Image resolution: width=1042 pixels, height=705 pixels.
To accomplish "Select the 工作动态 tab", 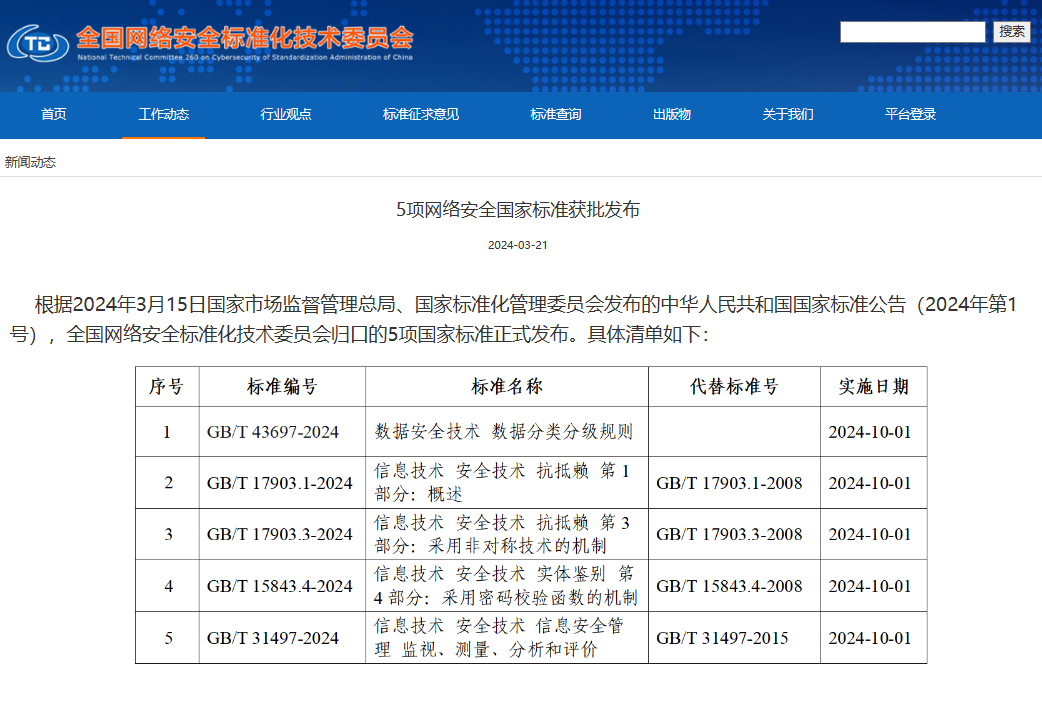I will pos(163,114).
